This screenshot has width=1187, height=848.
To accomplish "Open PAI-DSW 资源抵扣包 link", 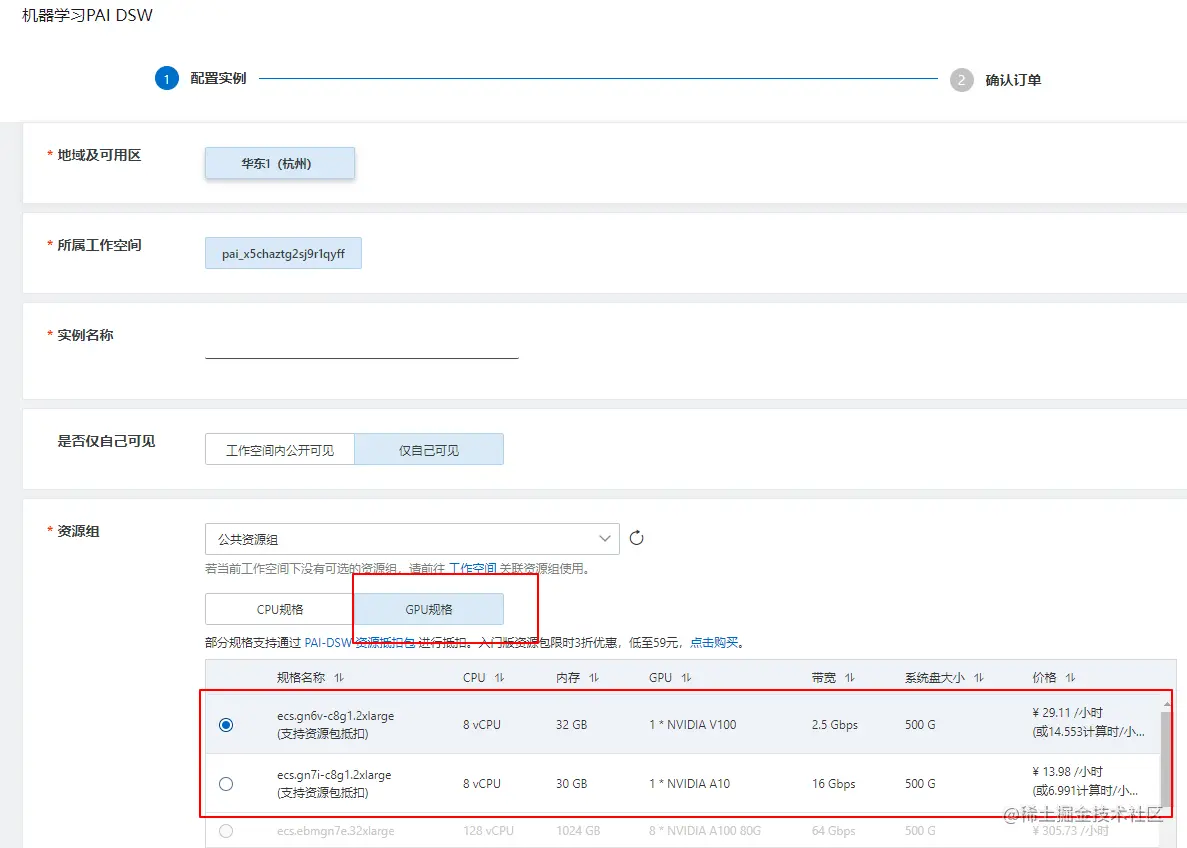I will pos(360,643).
